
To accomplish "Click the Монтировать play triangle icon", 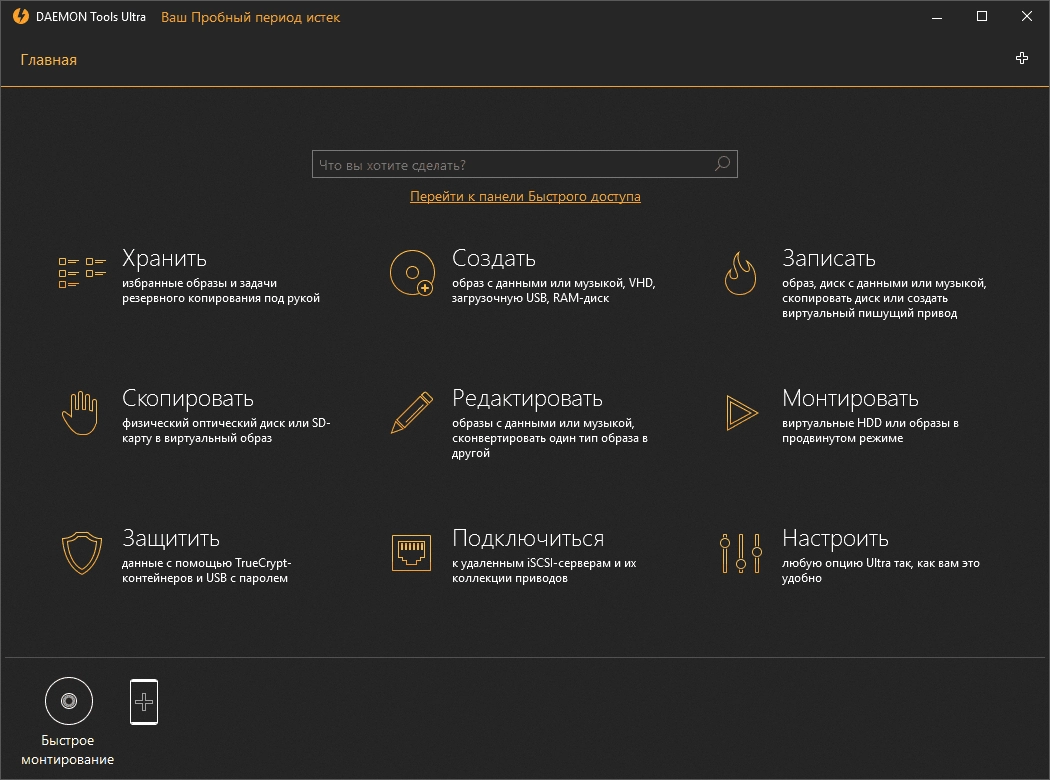I will 742,412.
